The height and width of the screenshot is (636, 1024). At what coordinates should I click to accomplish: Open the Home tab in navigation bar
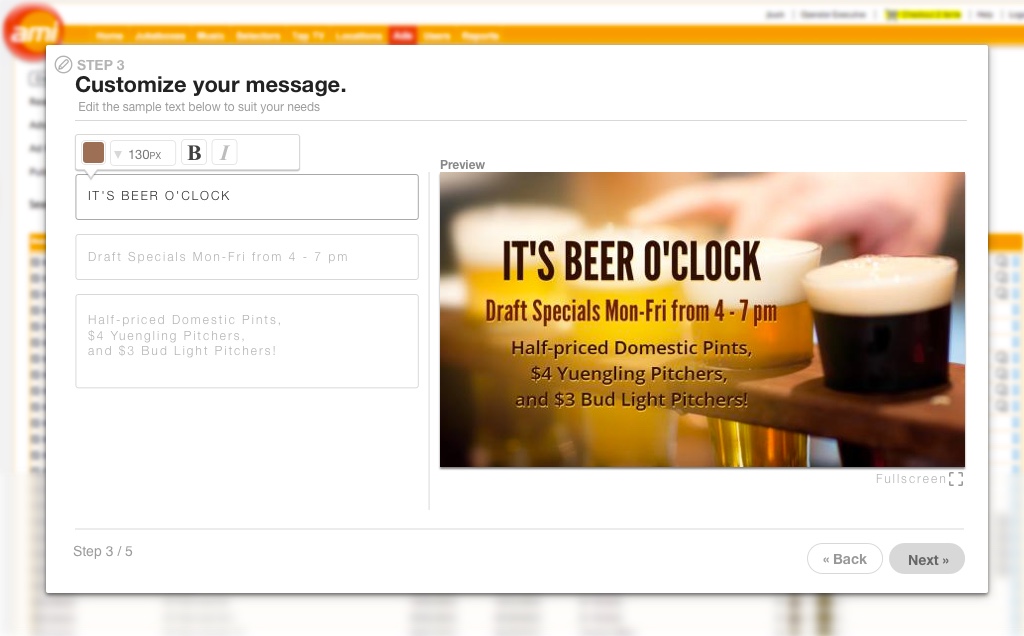110,36
